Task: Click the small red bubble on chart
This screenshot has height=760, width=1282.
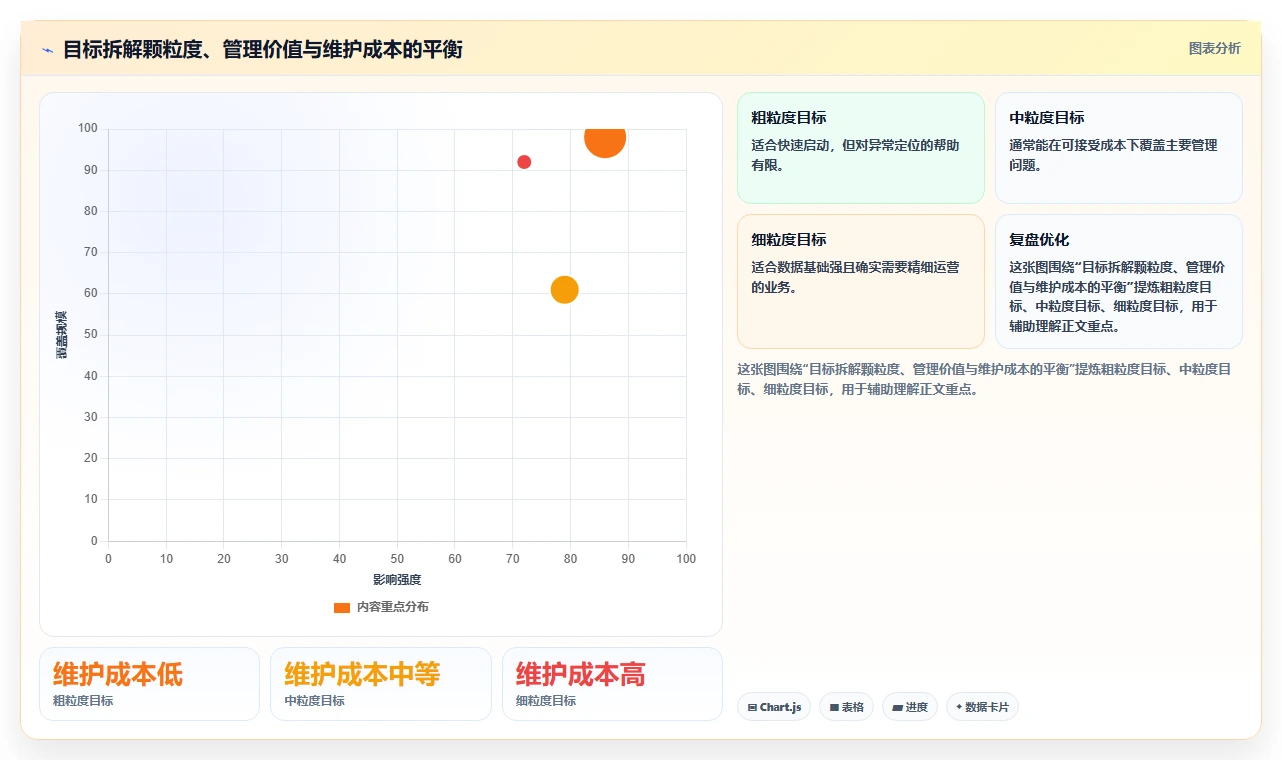Action: coord(524,162)
